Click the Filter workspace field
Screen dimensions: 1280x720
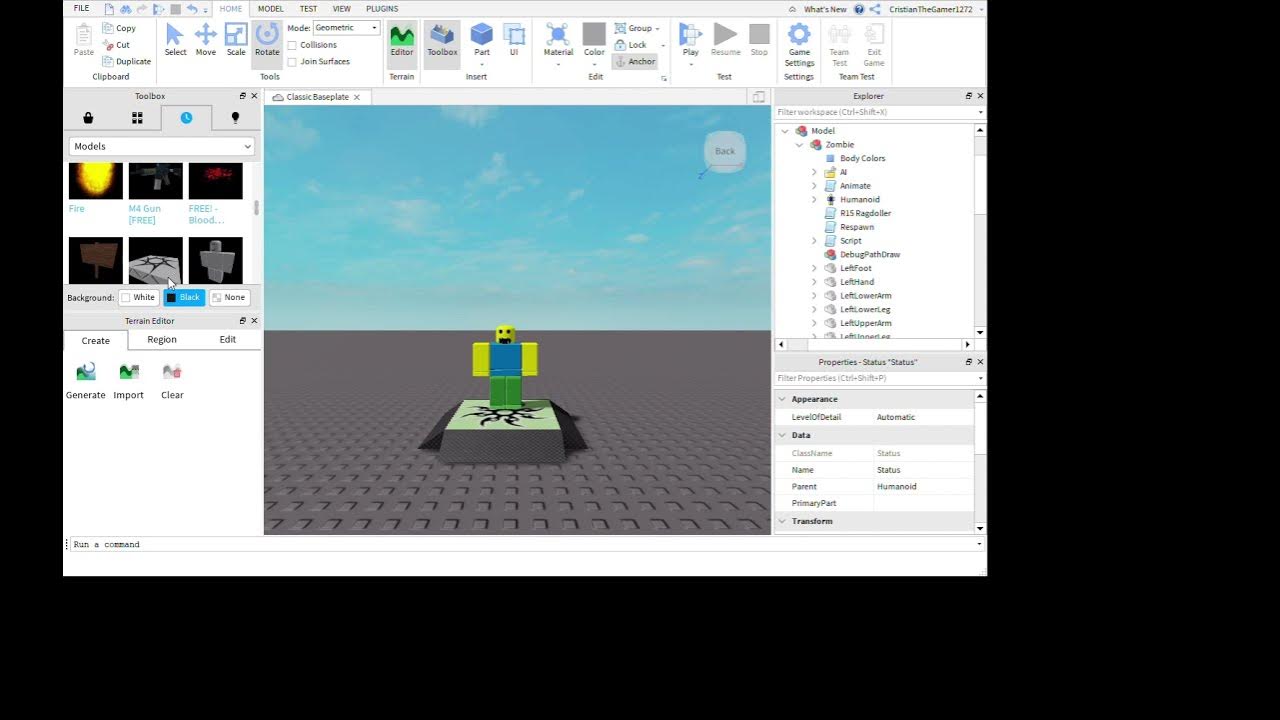tap(880, 112)
